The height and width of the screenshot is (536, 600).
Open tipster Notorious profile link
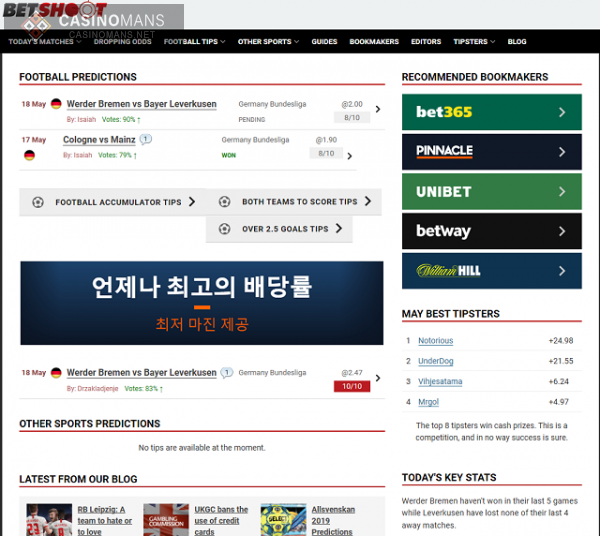435,340
